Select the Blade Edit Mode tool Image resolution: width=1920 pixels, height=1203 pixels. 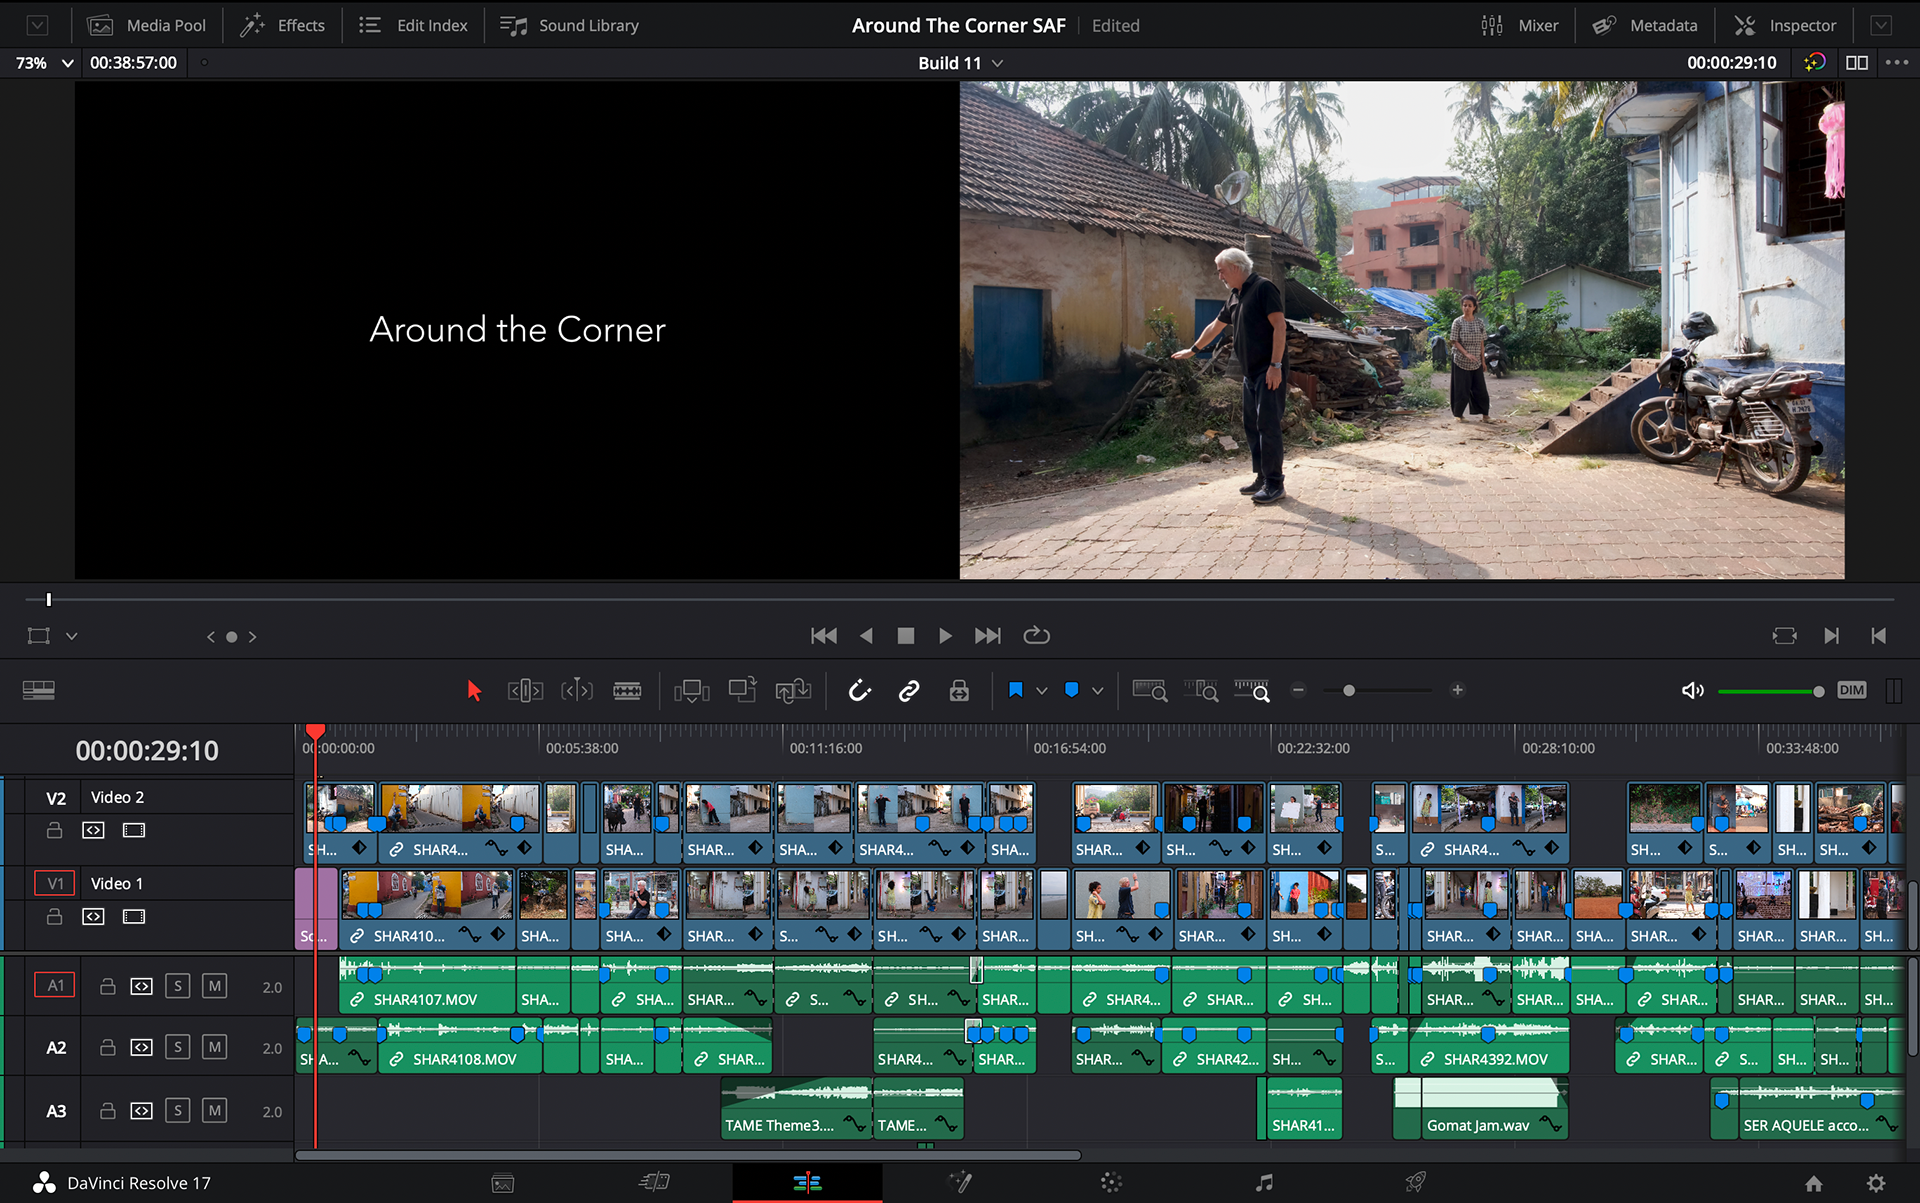(x=627, y=691)
